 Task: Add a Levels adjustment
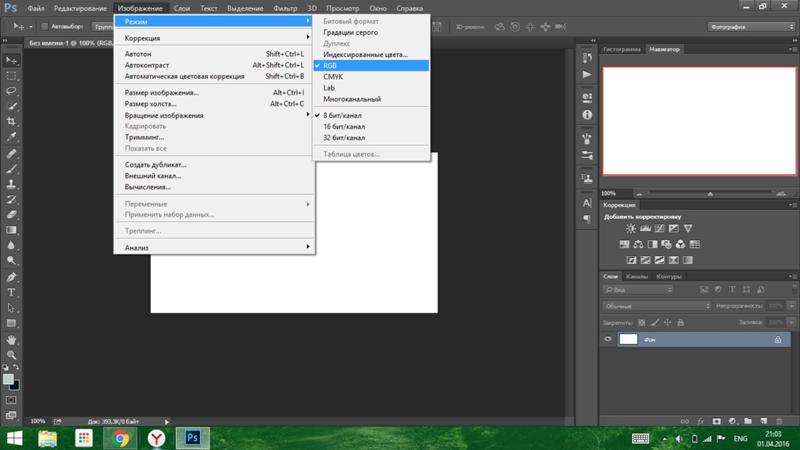click(x=645, y=229)
